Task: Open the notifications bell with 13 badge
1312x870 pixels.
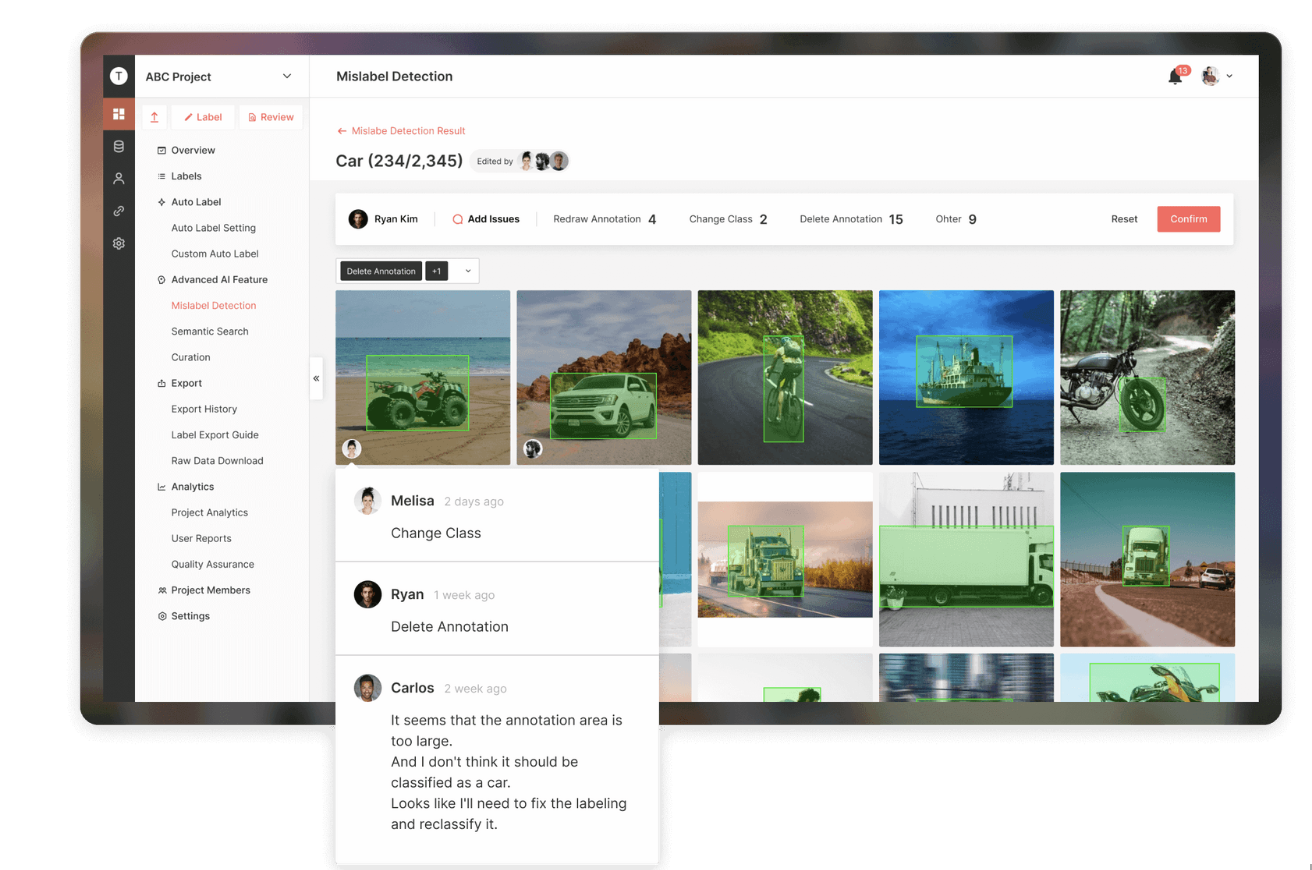Action: click(1177, 76)
